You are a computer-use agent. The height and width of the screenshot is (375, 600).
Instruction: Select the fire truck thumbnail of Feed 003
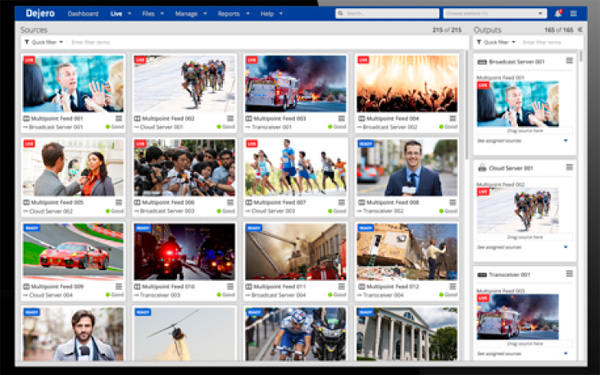(296, 84)
